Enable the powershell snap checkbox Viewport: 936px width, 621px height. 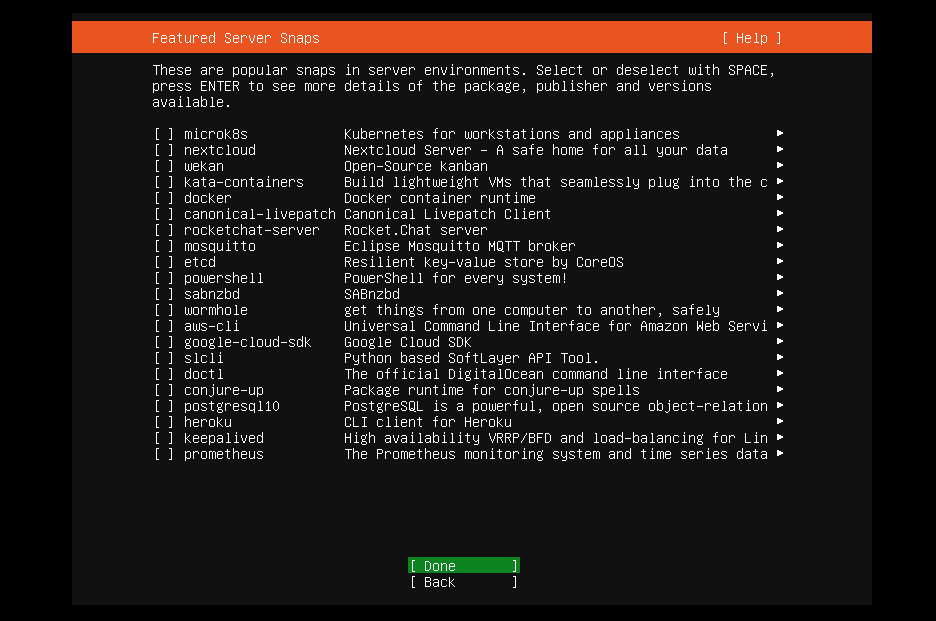click(x=163, y=278)
